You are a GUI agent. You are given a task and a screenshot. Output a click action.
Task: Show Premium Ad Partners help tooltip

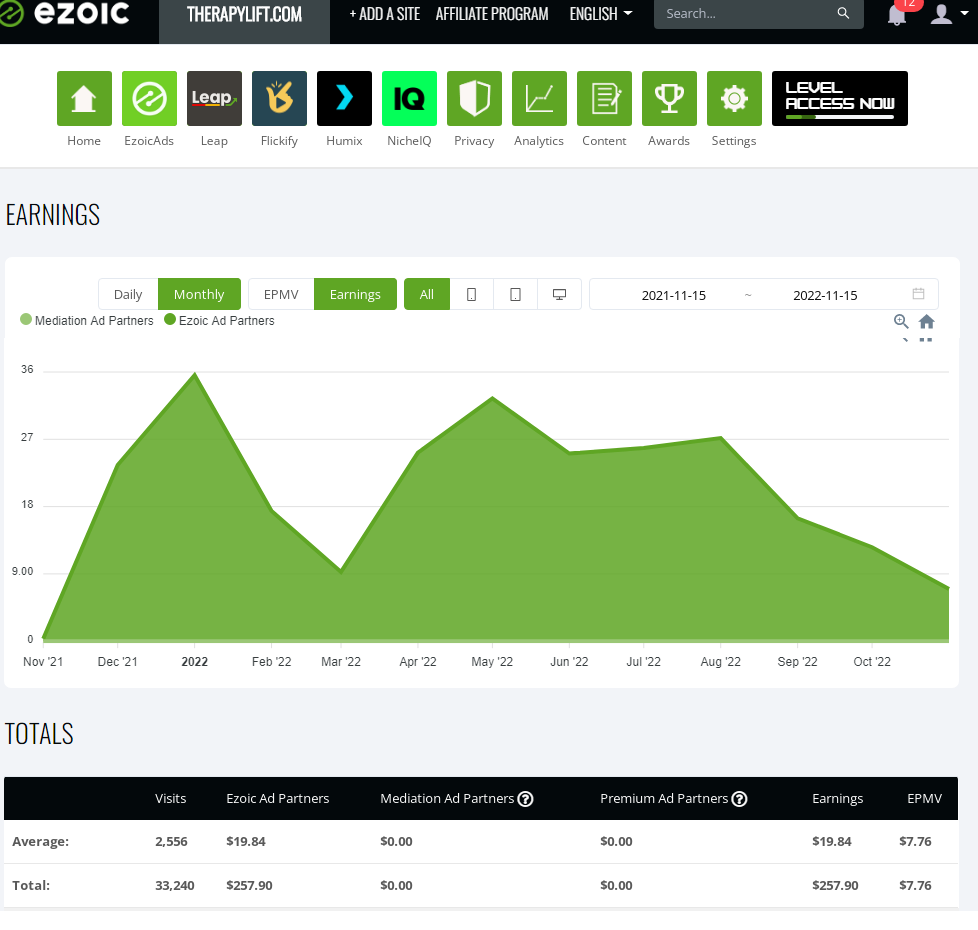tap(739, 799)
